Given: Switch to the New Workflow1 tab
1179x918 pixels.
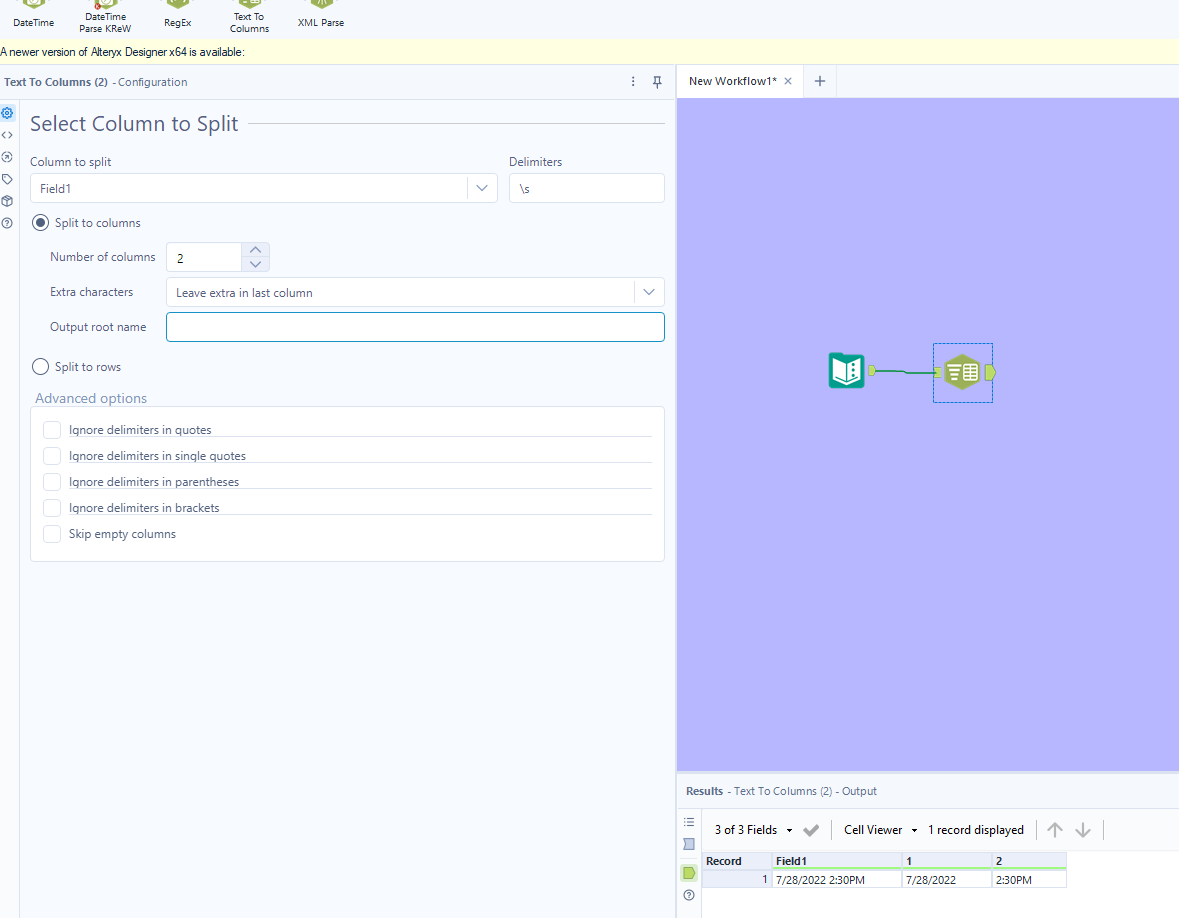Looking at the screenshot, I should click(x=732, y=81).
